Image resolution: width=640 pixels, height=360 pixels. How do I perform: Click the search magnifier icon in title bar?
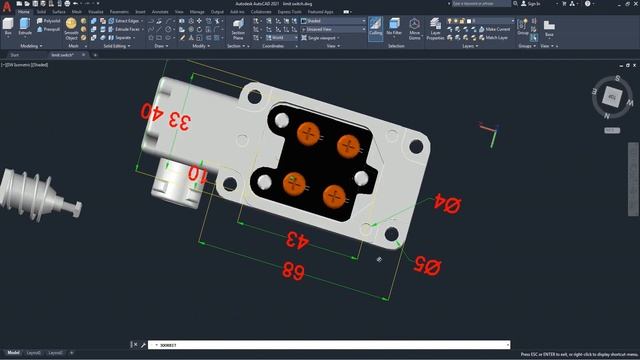click(x=515, y=4)
